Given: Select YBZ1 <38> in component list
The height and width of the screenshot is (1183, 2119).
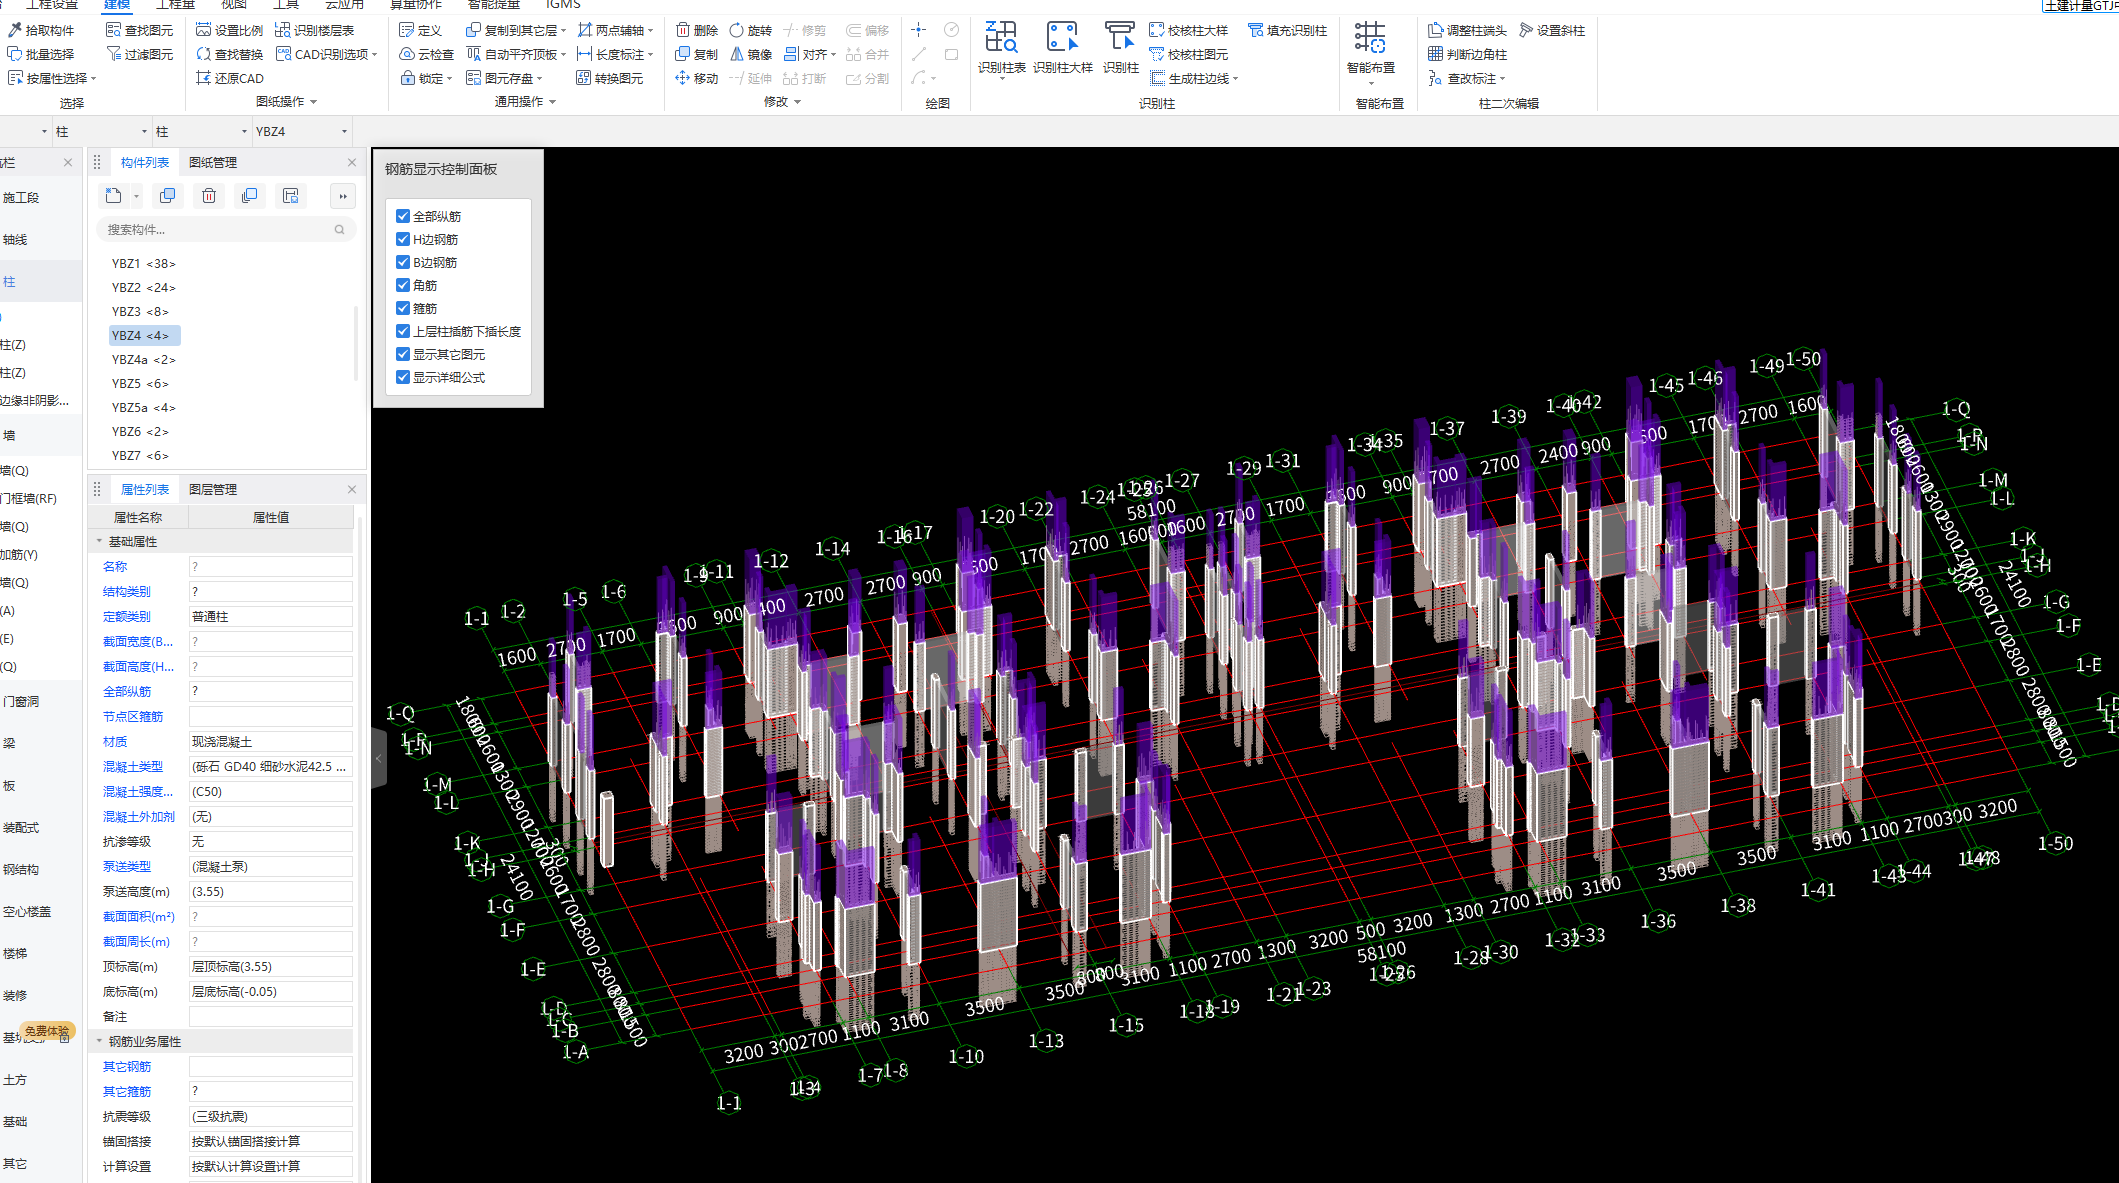Looking at the screenshot, I should 144,264.
